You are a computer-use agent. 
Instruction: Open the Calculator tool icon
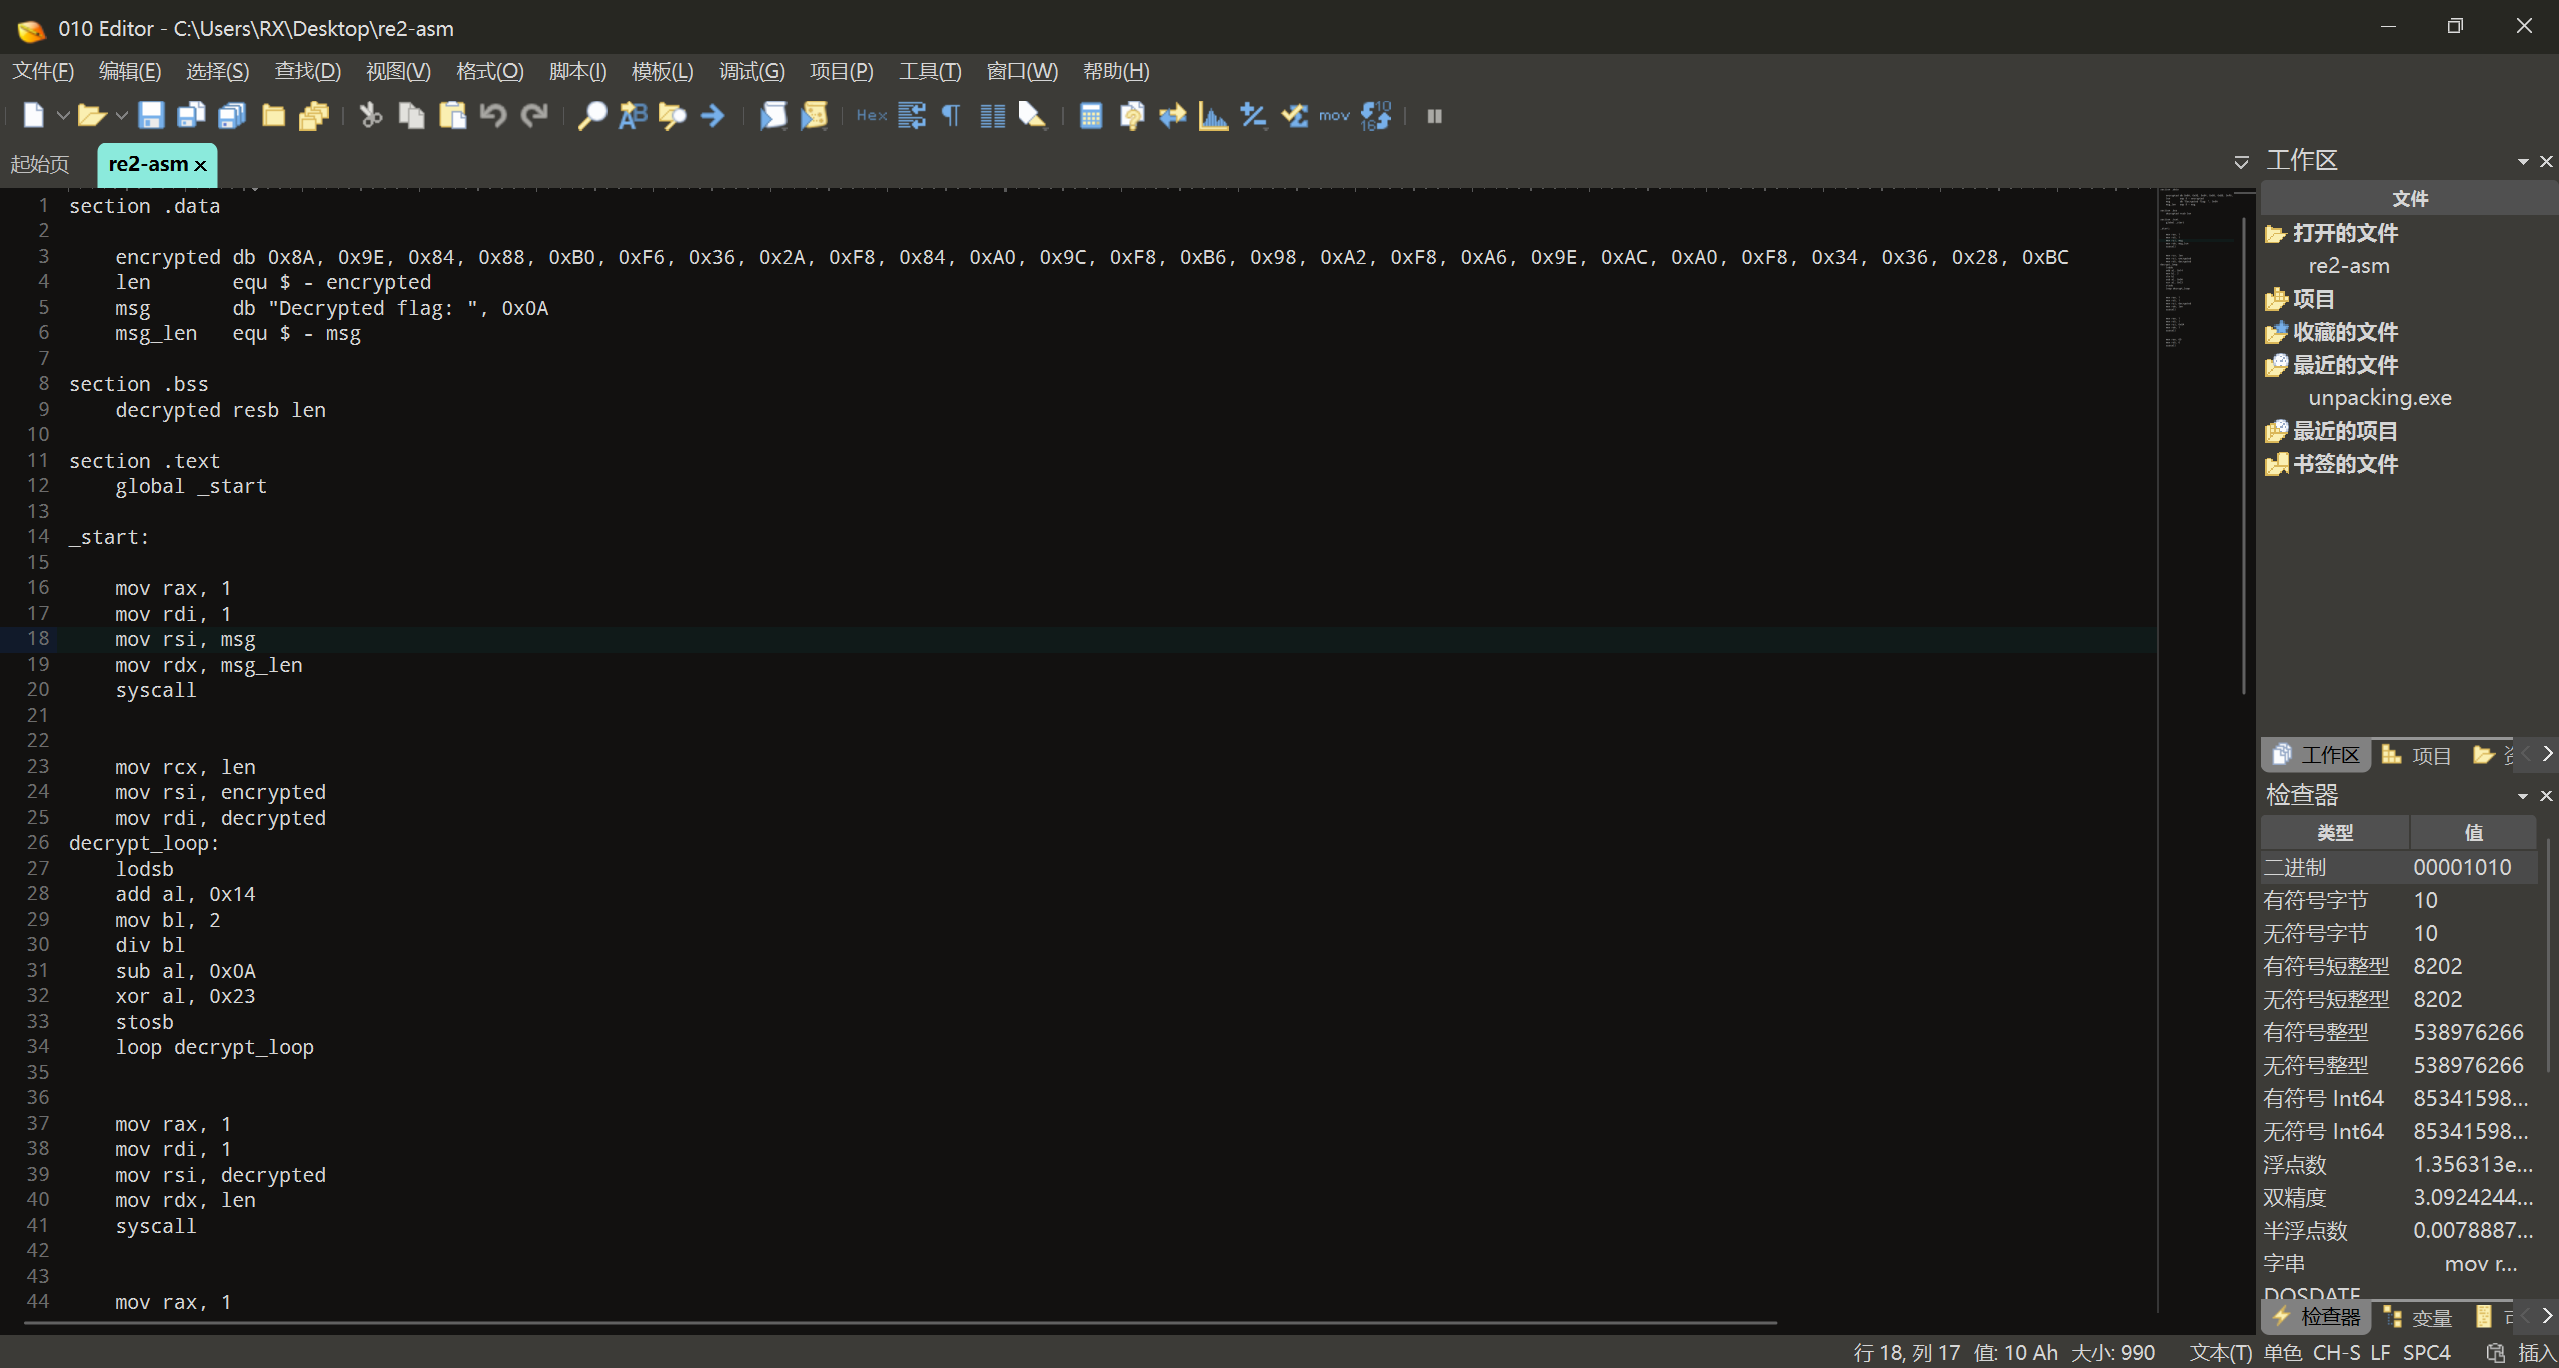[1091, 116]
